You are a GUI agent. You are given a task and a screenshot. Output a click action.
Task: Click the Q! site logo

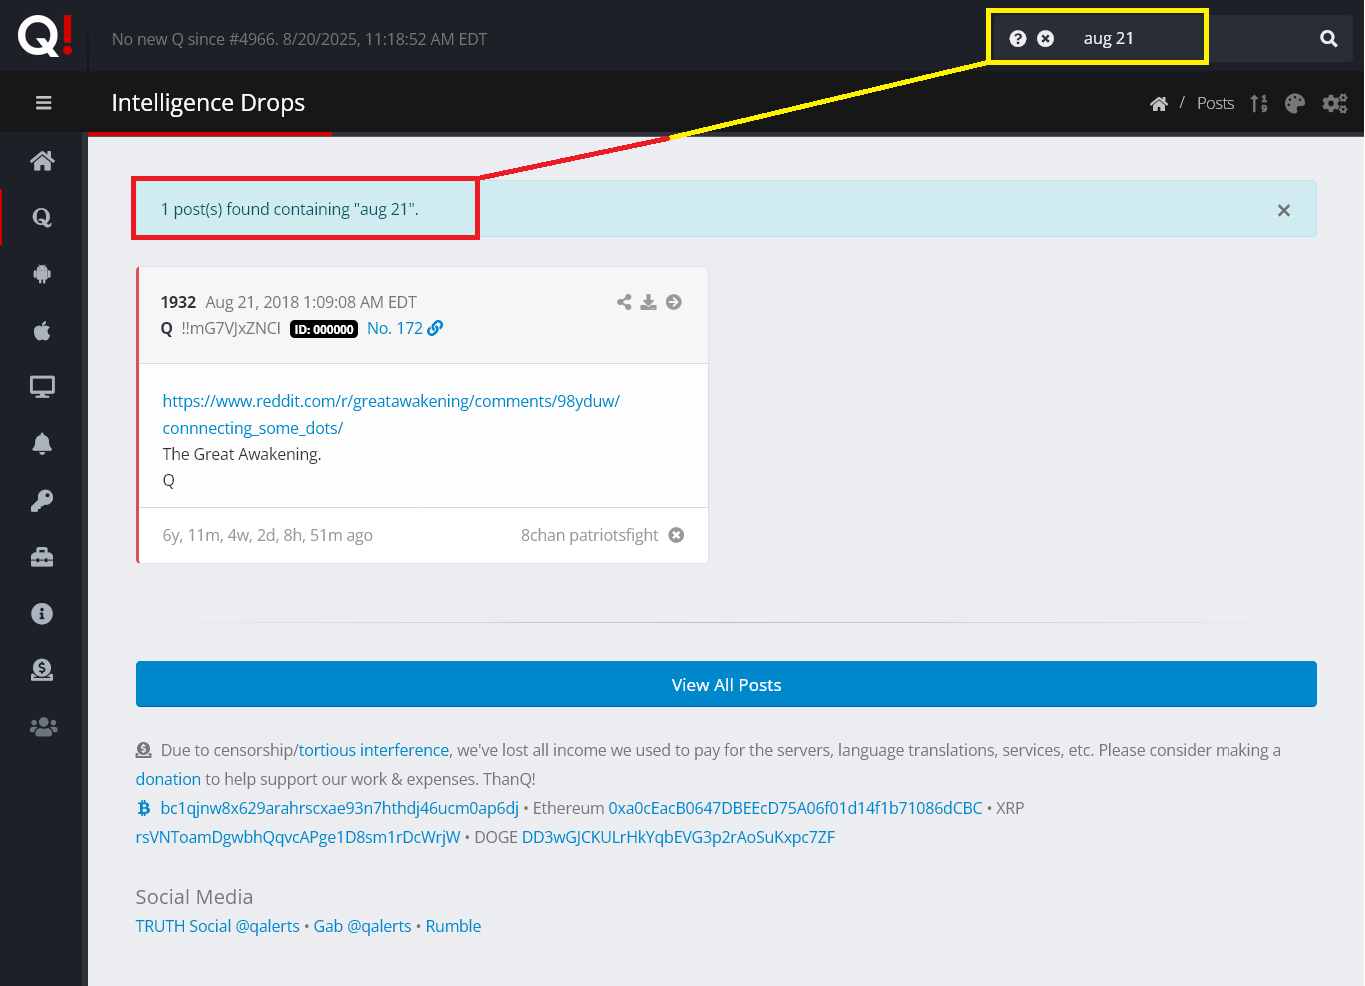point(45,36)
